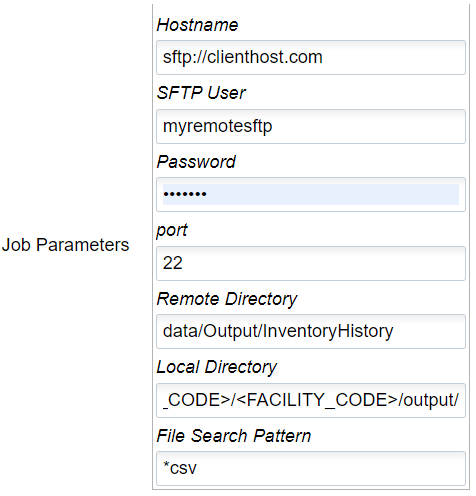Focus the Password input field

point(311,195)
